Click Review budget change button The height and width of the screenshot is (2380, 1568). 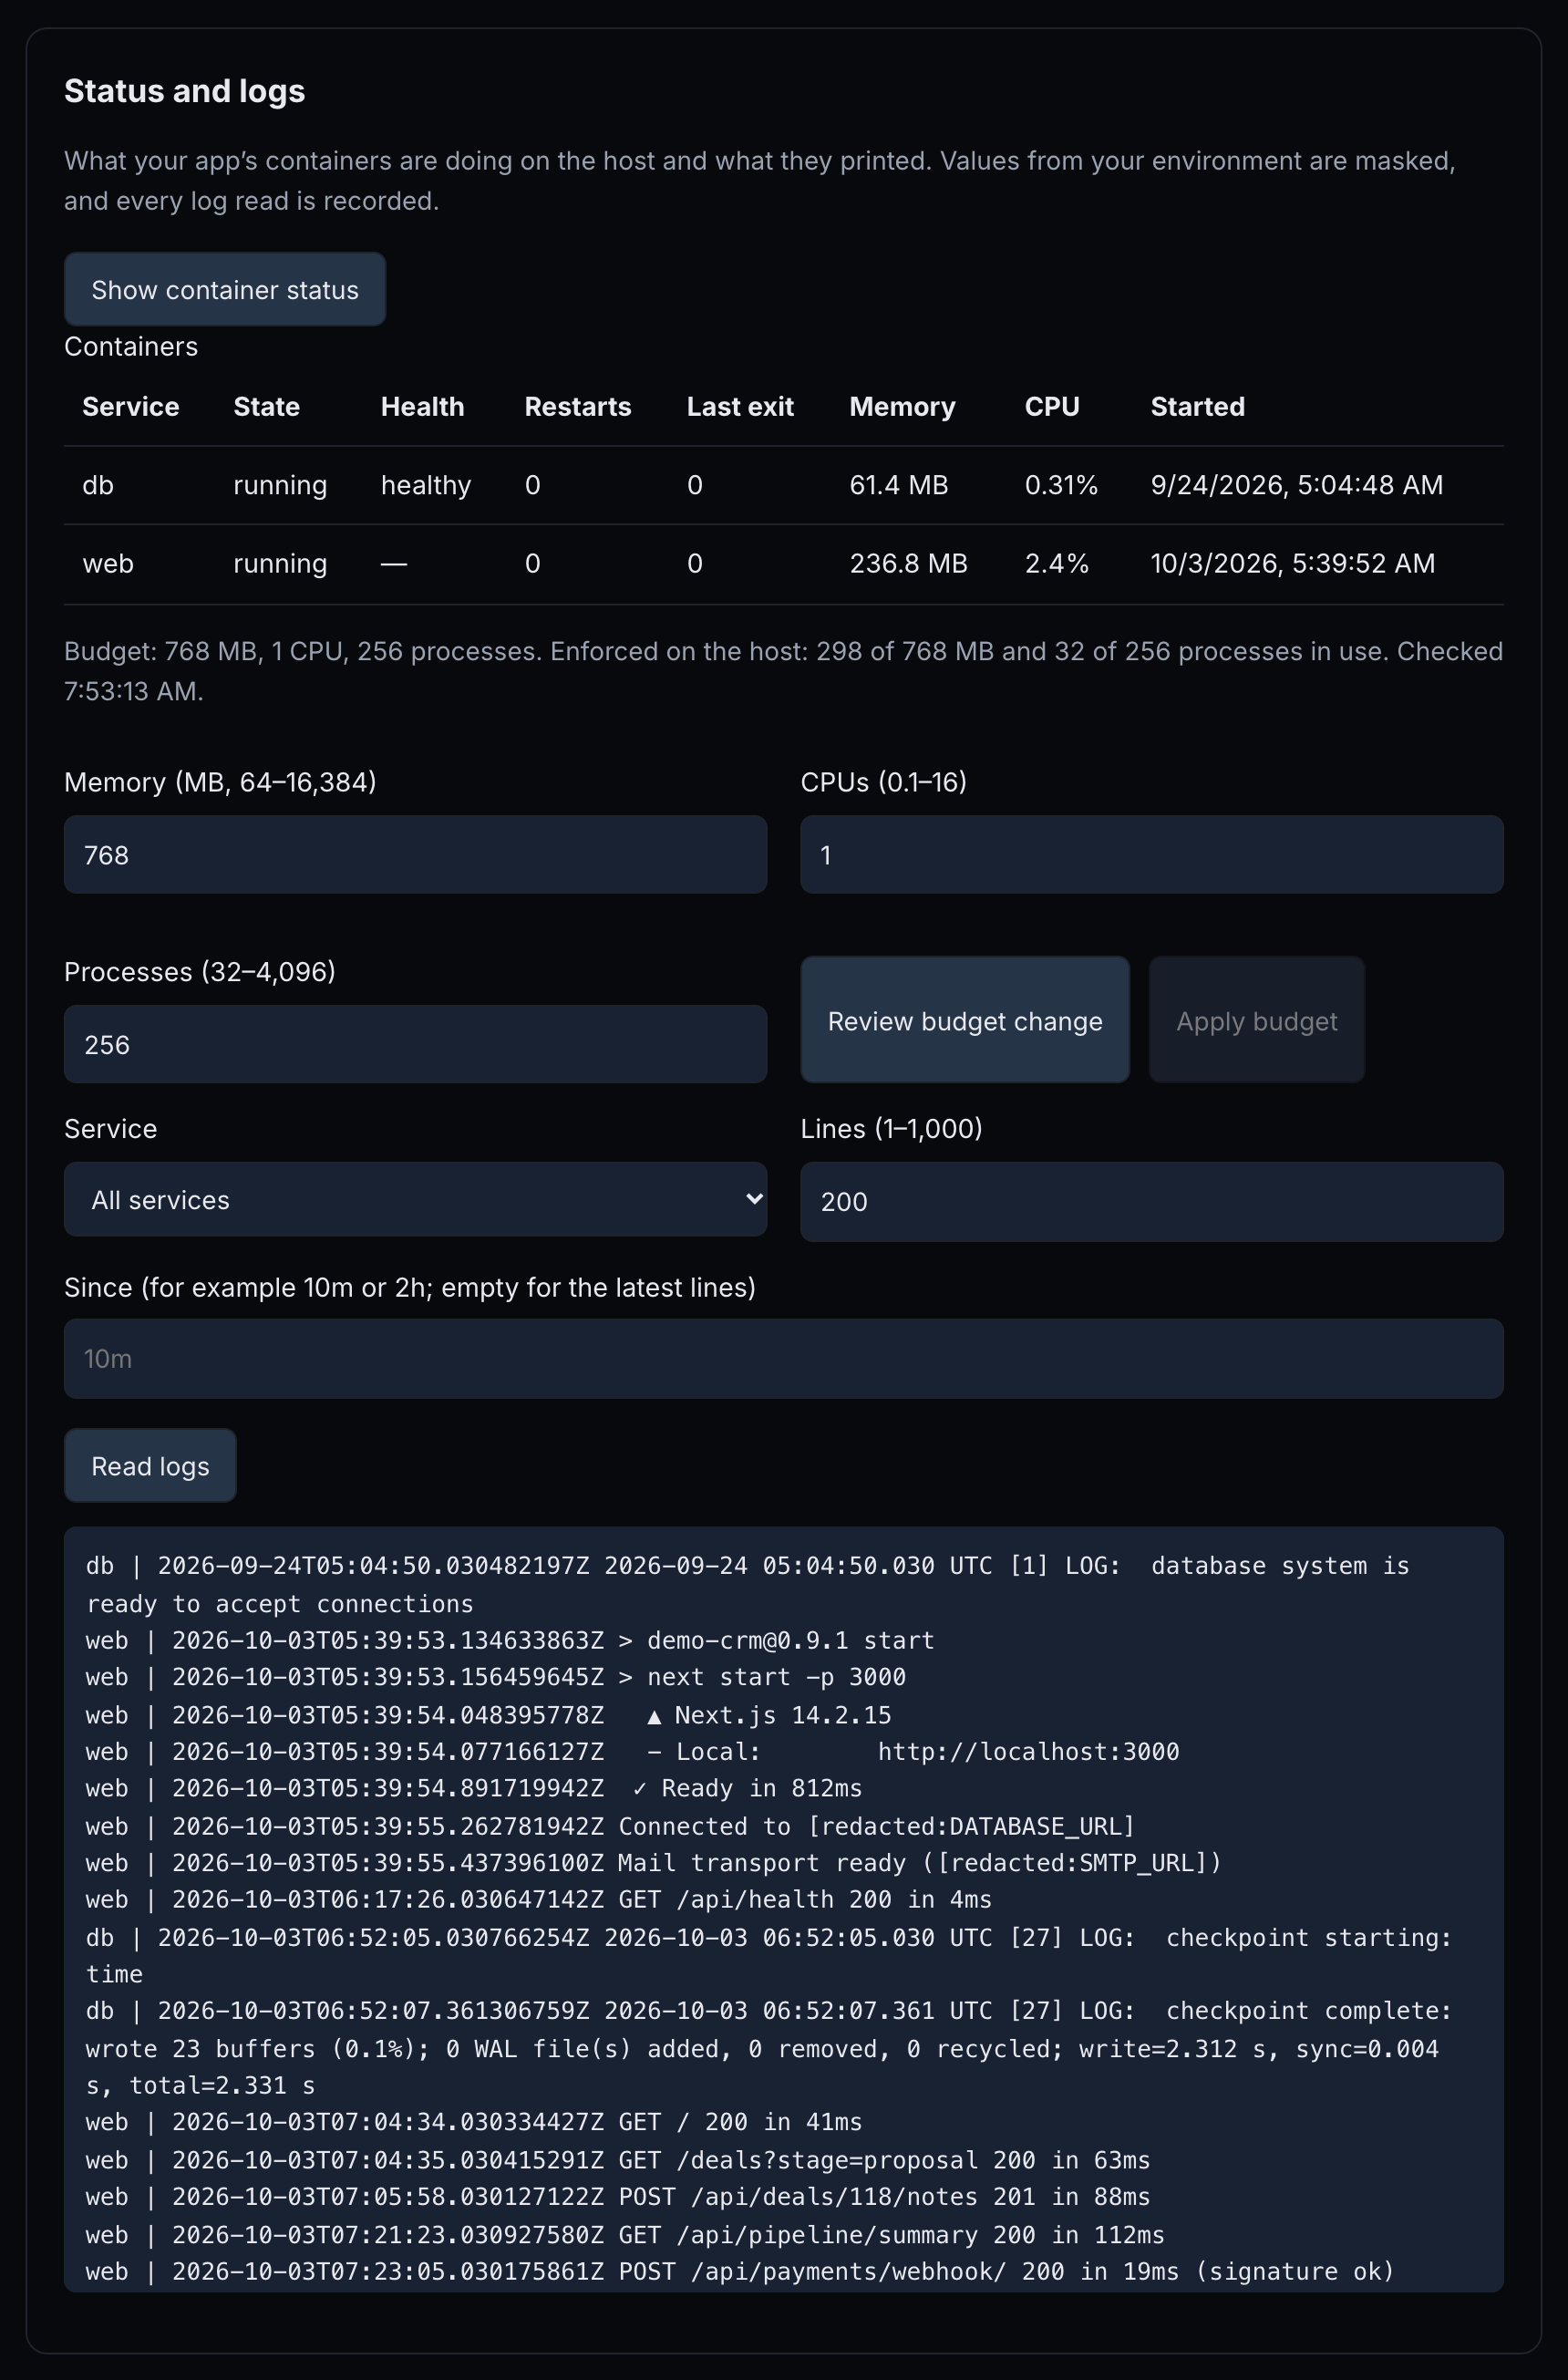965,1020
